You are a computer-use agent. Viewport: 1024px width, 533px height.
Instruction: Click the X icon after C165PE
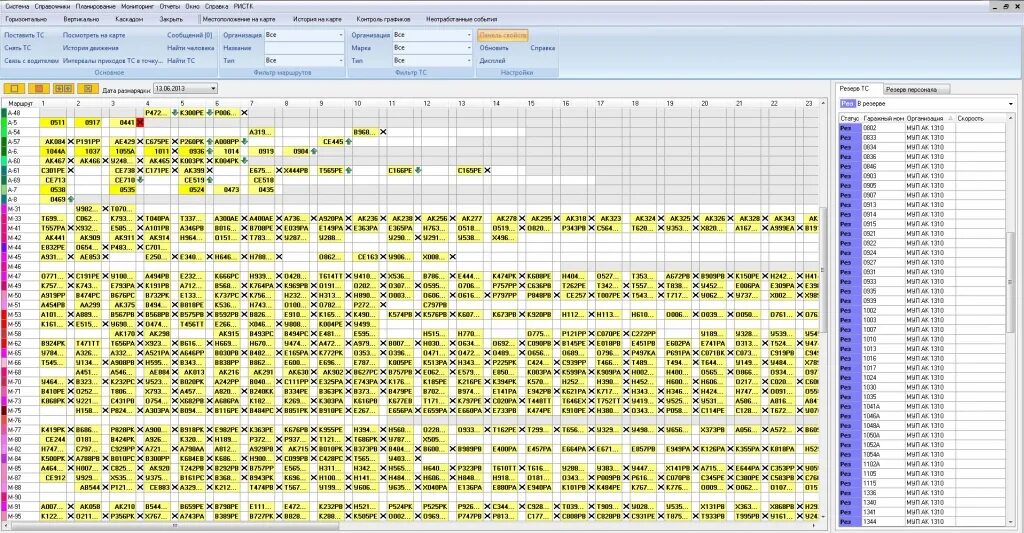point(487,170)
